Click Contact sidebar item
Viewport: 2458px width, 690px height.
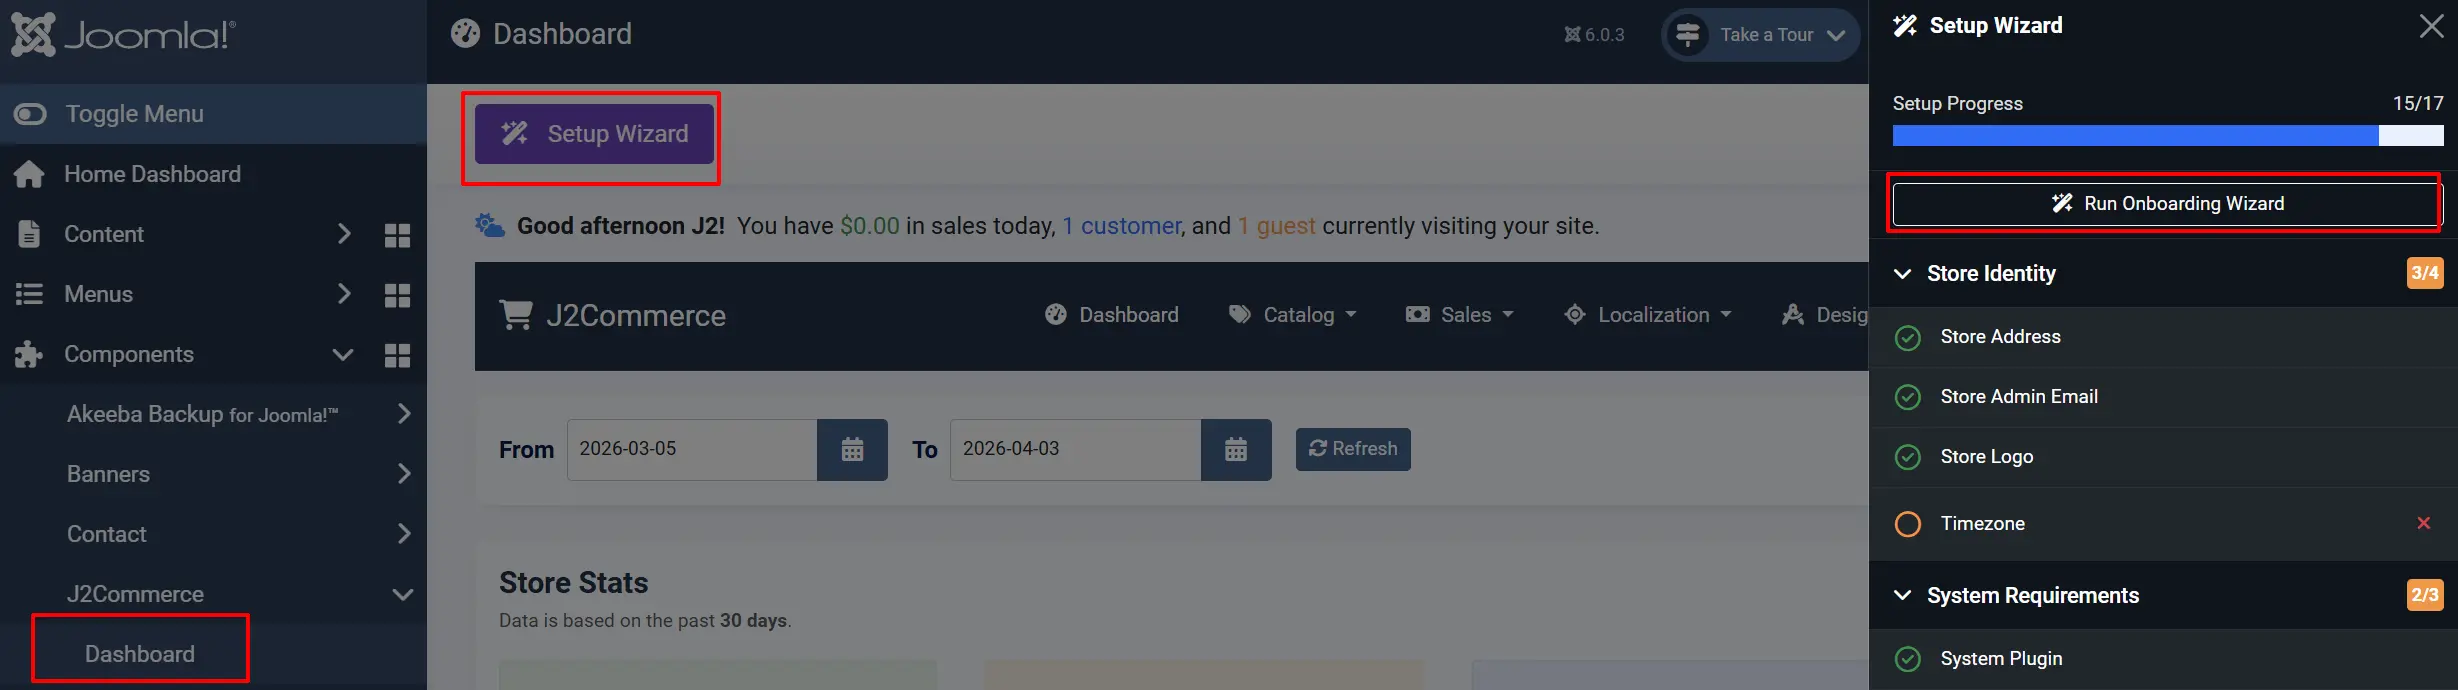tap(106, 534)
